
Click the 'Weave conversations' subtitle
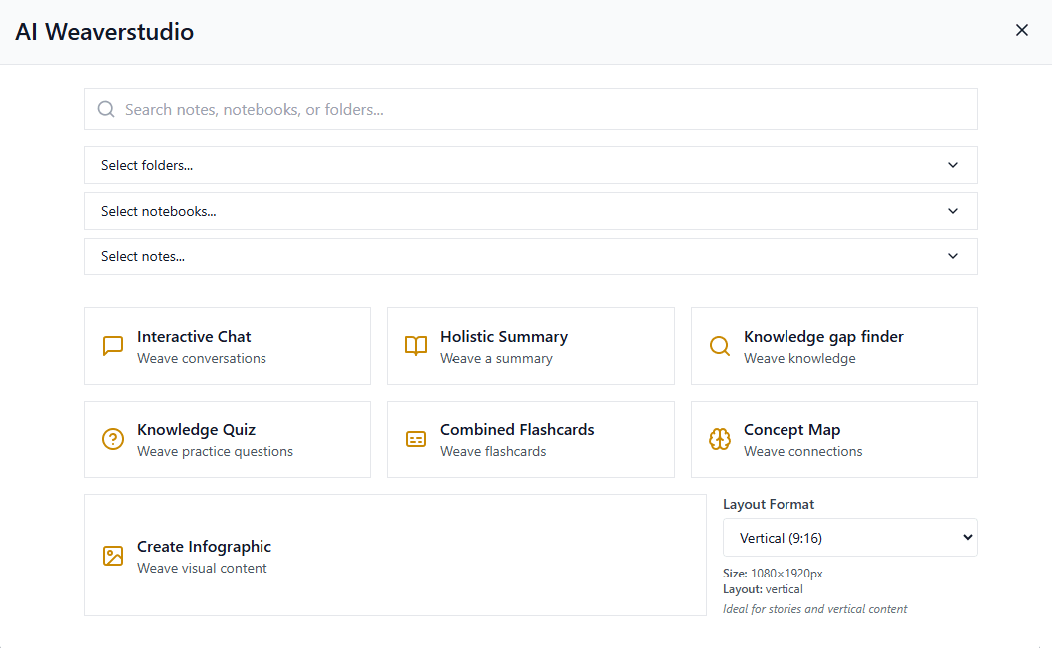tap(201, 359)
